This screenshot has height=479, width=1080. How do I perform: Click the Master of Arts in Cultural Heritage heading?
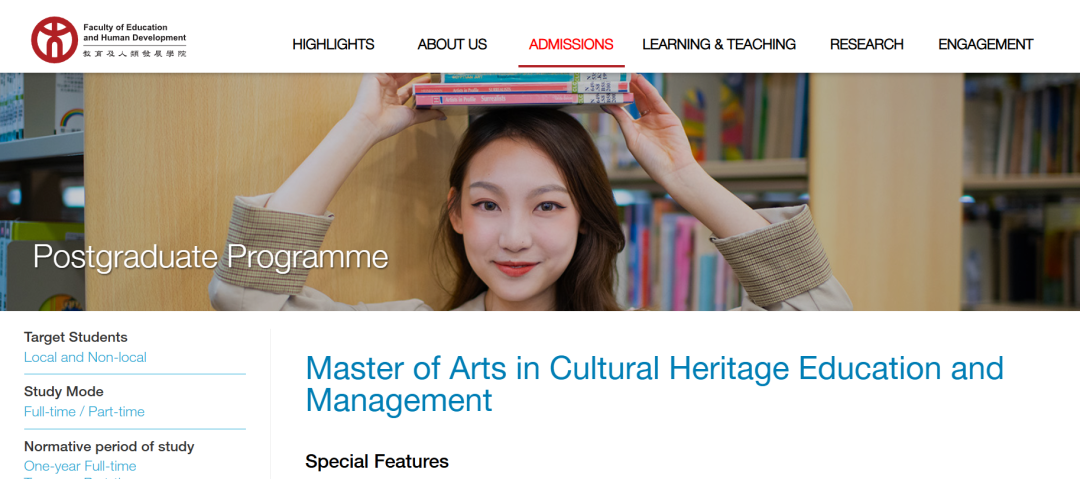click(654, 385)
